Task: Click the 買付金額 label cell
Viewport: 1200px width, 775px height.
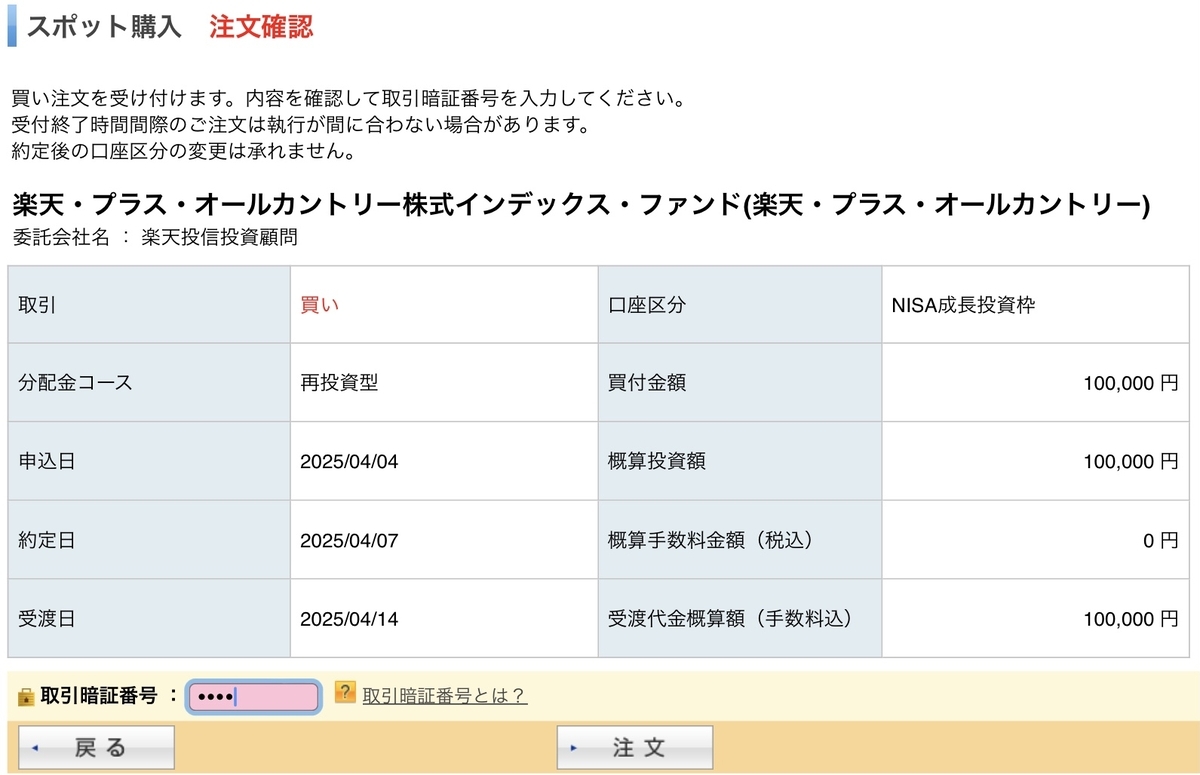Action: [740, 383]
